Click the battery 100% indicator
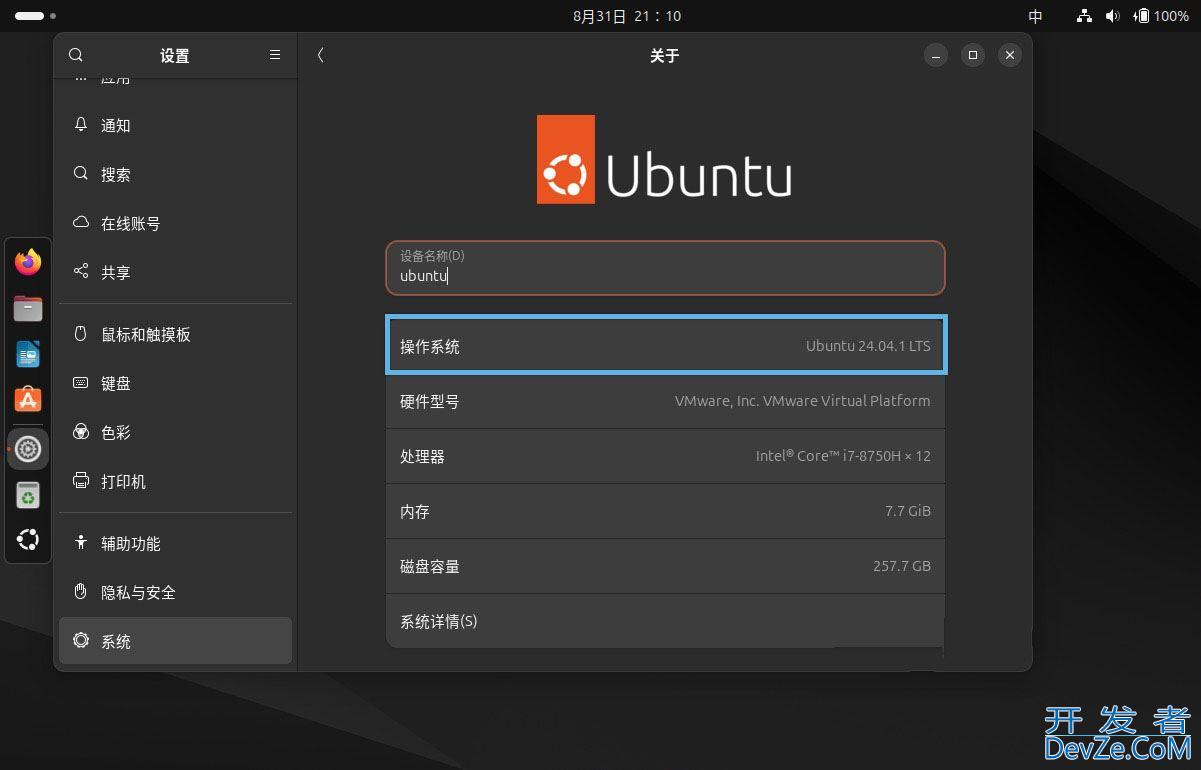The image size is (1201, 770). click(1161, 16)
